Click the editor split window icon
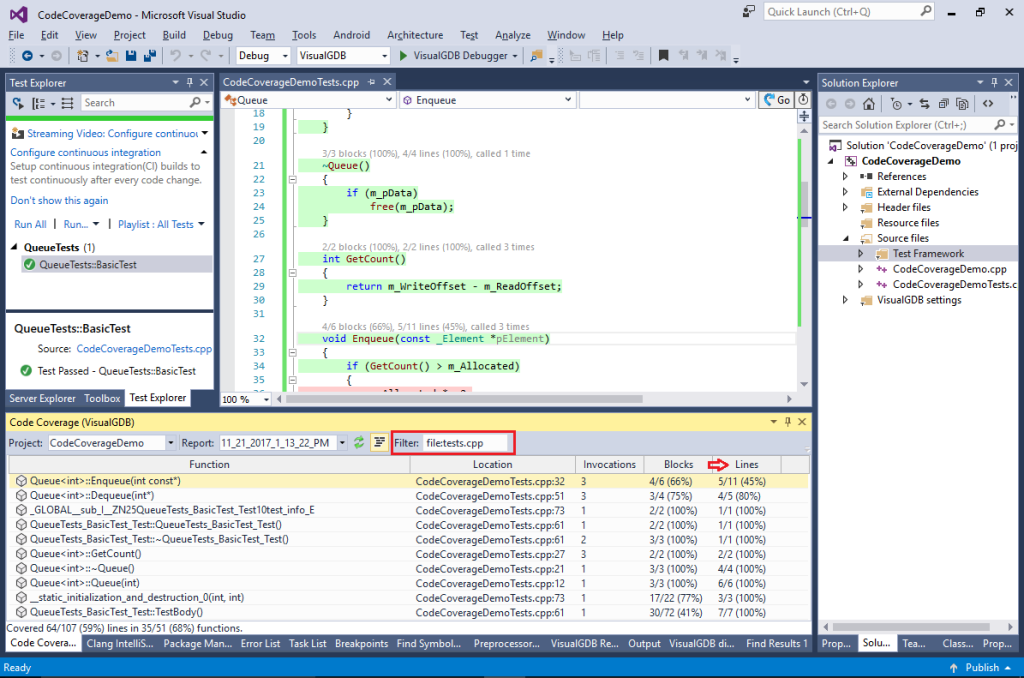The height and width of the screenshot is (678, 1024). (804, 116)
